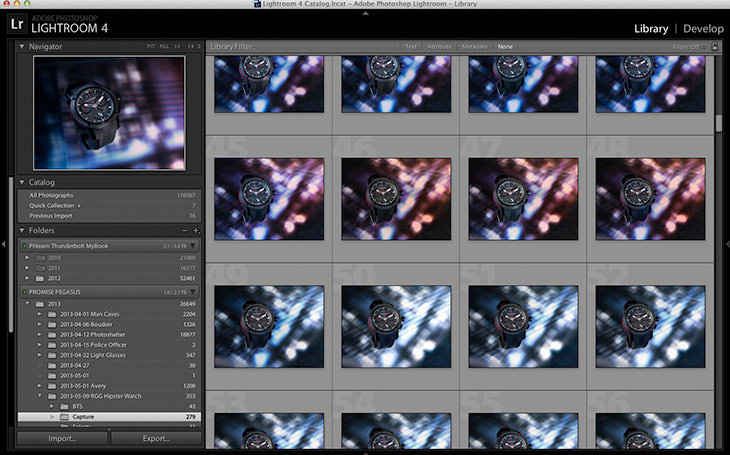Expand the 2013-04-12 Photoshelter folder
This screenshot has height=455, width=730.
click(40, 334)
